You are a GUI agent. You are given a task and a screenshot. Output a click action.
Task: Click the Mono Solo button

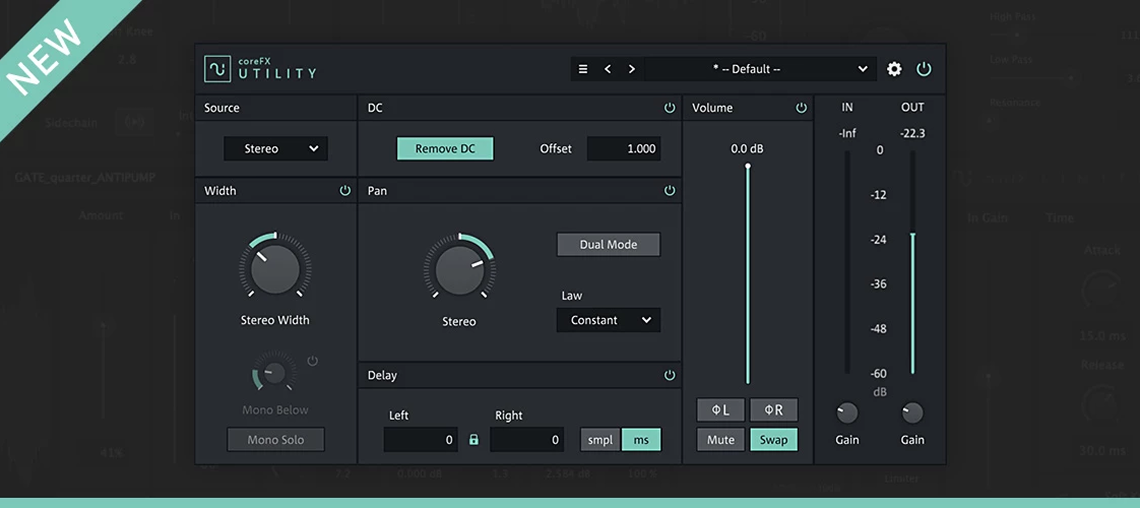pyautogui.click(x=276, y=440)
